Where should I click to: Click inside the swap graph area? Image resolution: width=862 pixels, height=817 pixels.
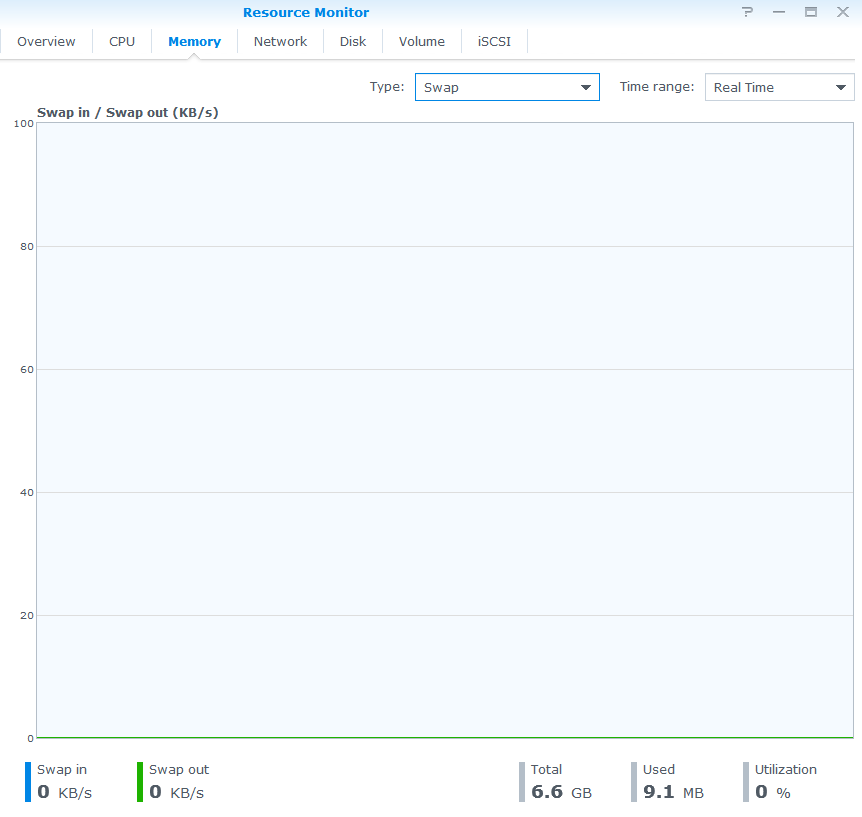[445, 430]
